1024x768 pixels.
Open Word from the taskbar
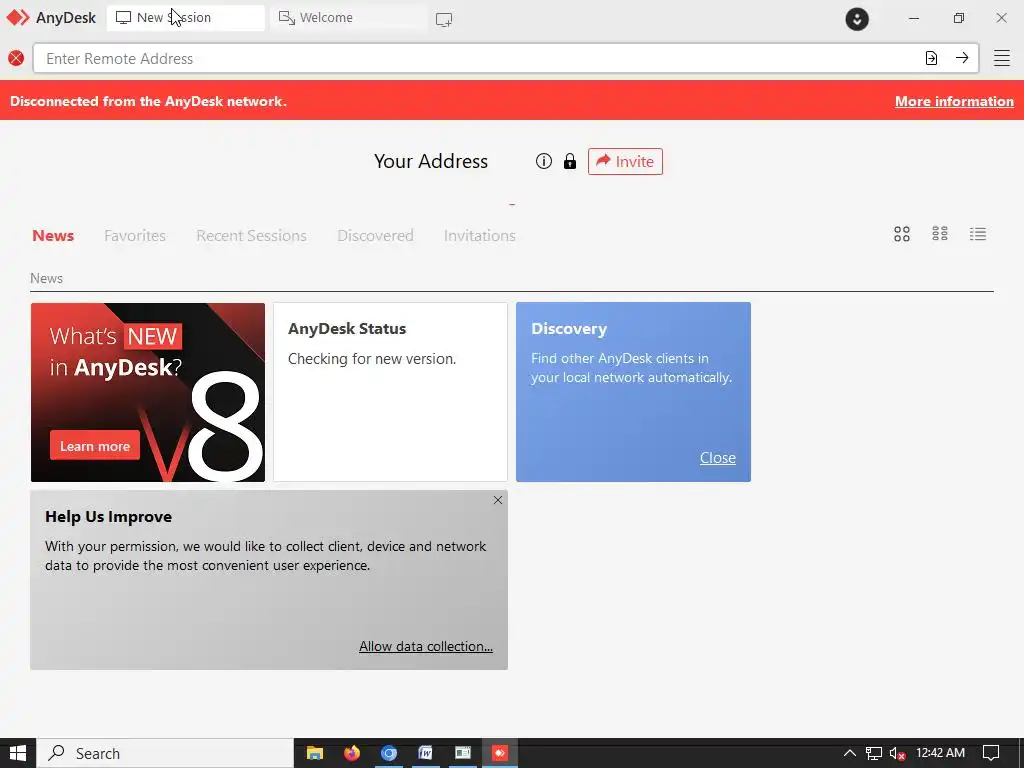(x=426, y=753)
